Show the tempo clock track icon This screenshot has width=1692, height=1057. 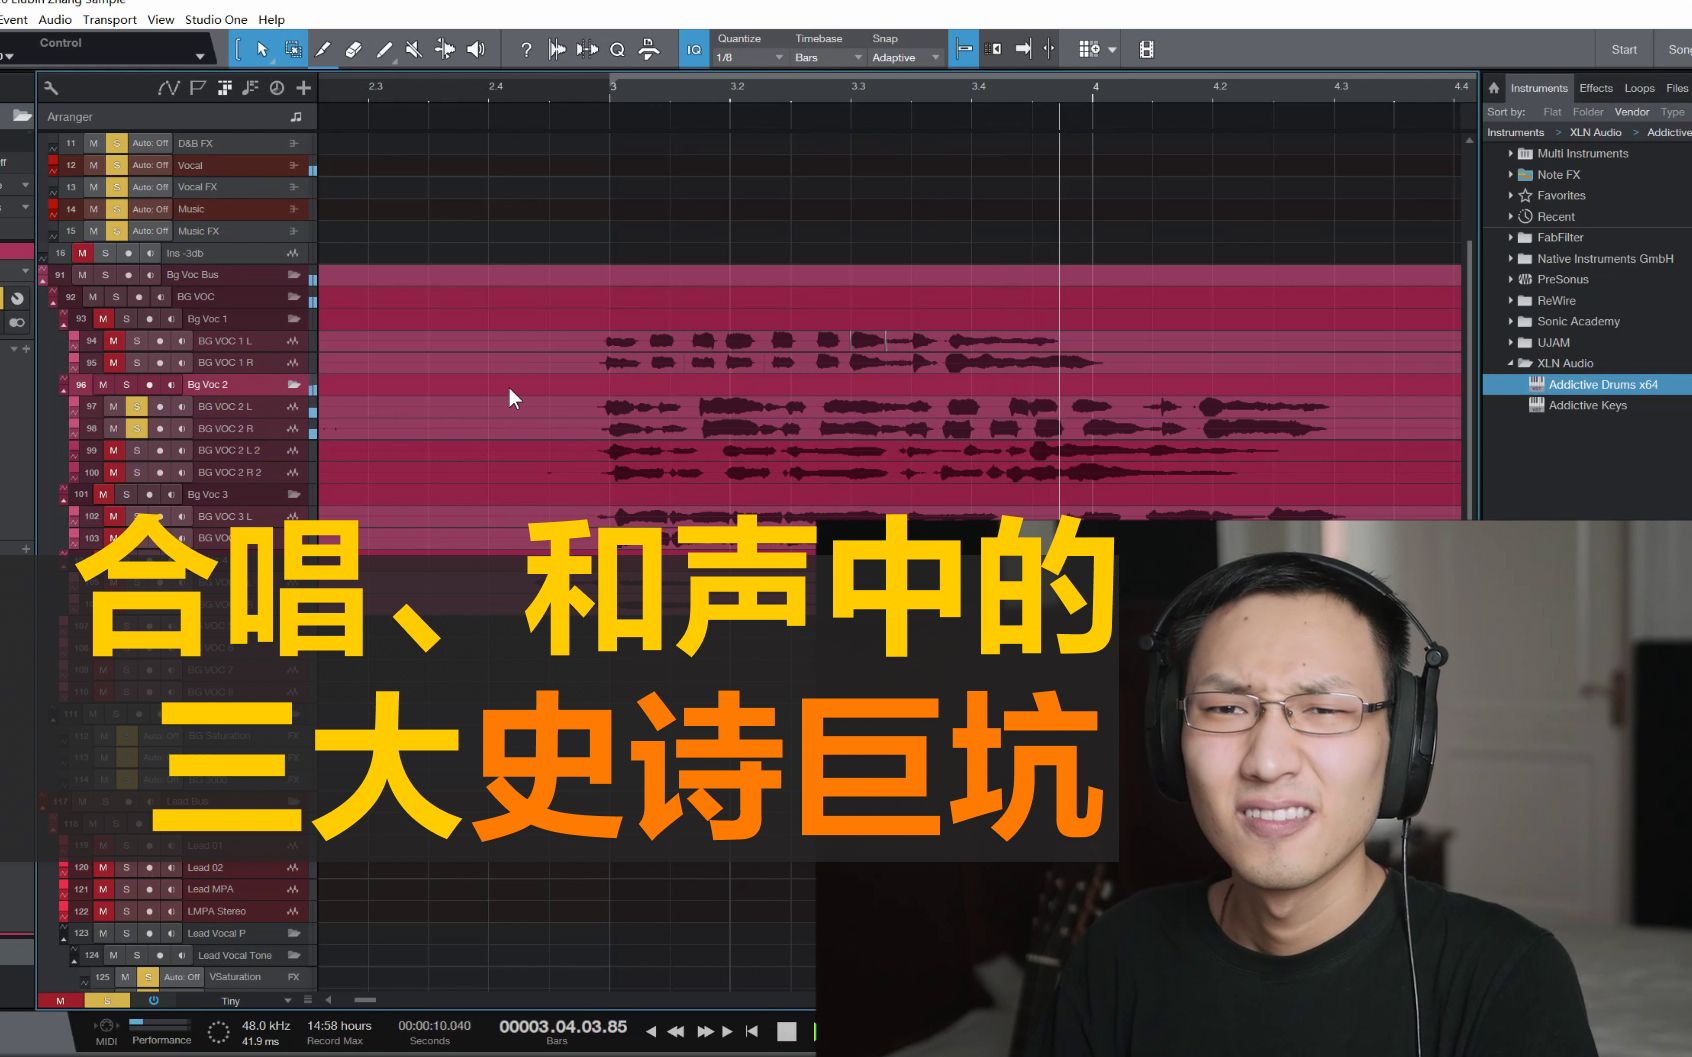pyautogui.click(x=277, y=88)
